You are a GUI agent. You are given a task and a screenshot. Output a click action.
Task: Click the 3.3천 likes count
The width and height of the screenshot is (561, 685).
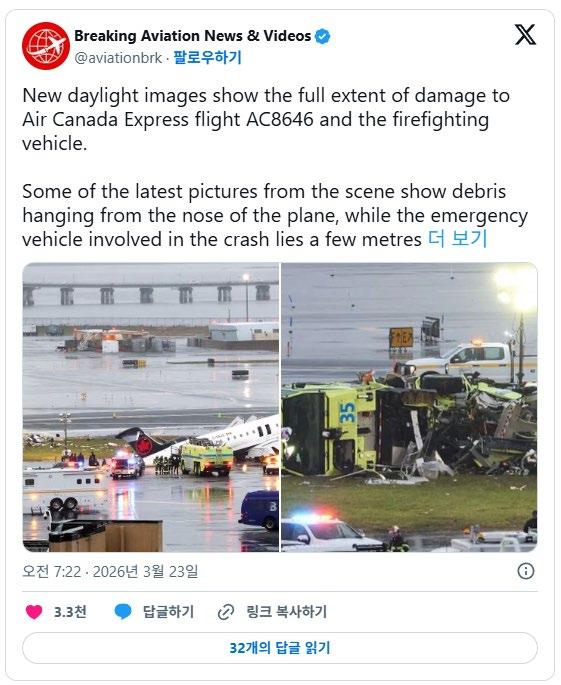tap(70, 612)
